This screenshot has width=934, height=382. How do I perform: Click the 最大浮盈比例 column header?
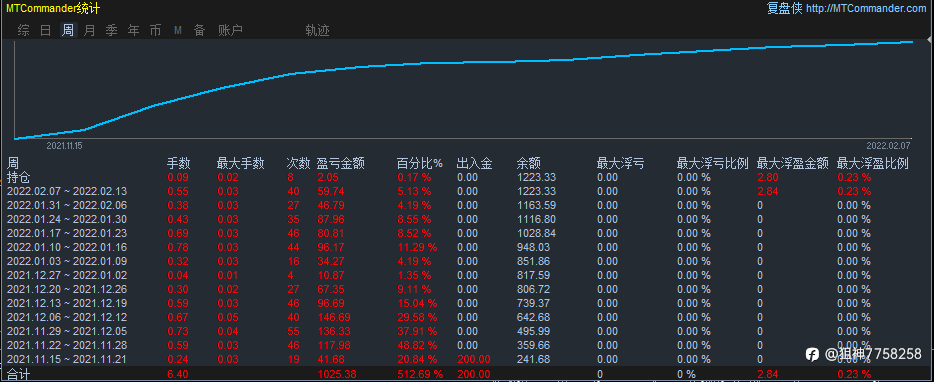[873, 163]
